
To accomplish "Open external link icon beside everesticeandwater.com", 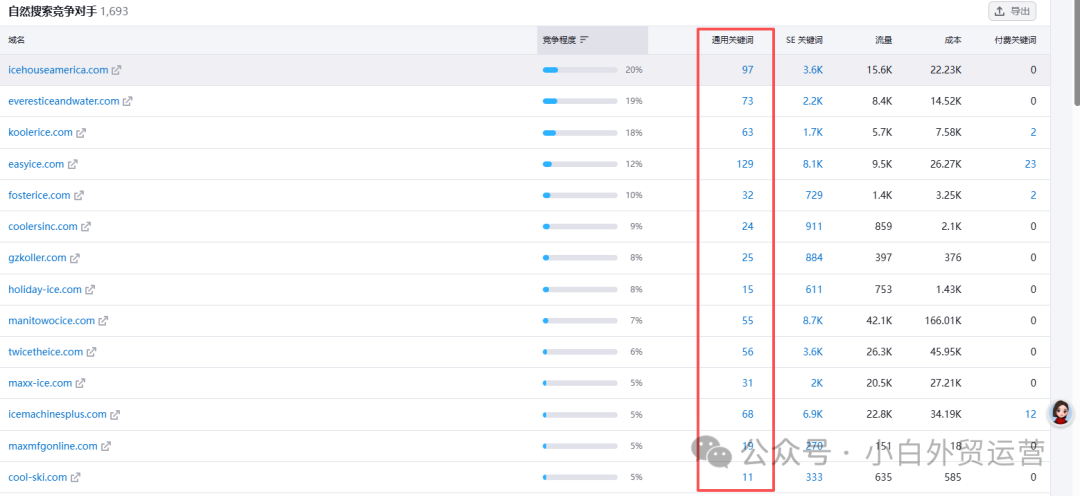I will click(x=127, y=101).
